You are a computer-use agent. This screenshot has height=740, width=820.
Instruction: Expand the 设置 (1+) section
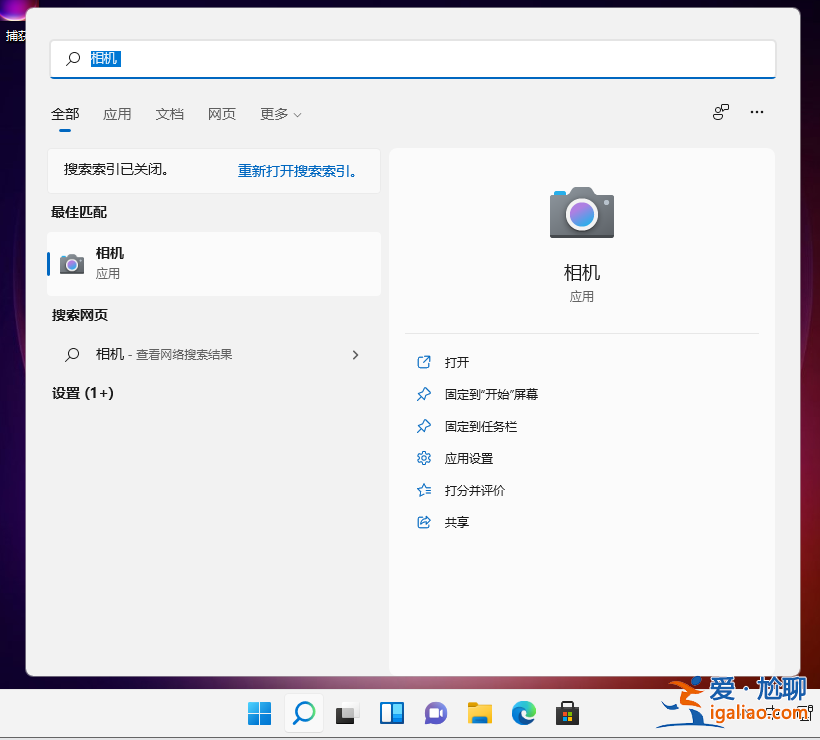click(82, 393)
